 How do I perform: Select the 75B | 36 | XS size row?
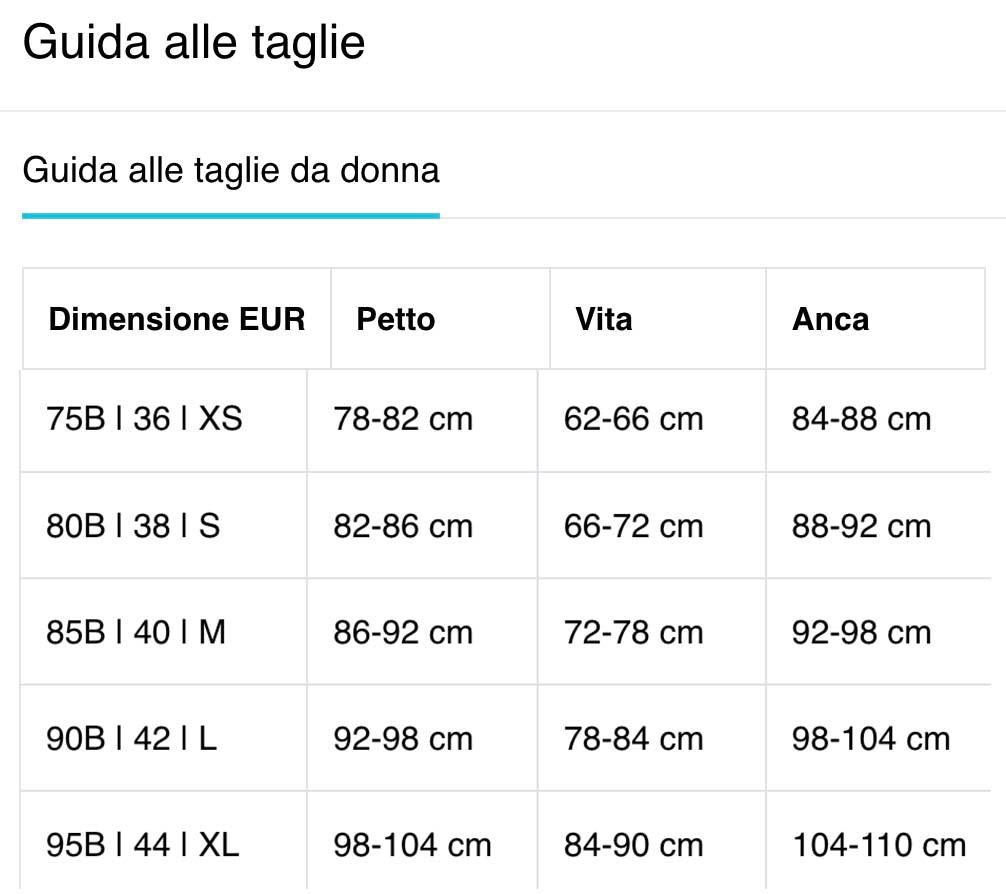click(x=145, y=419)
